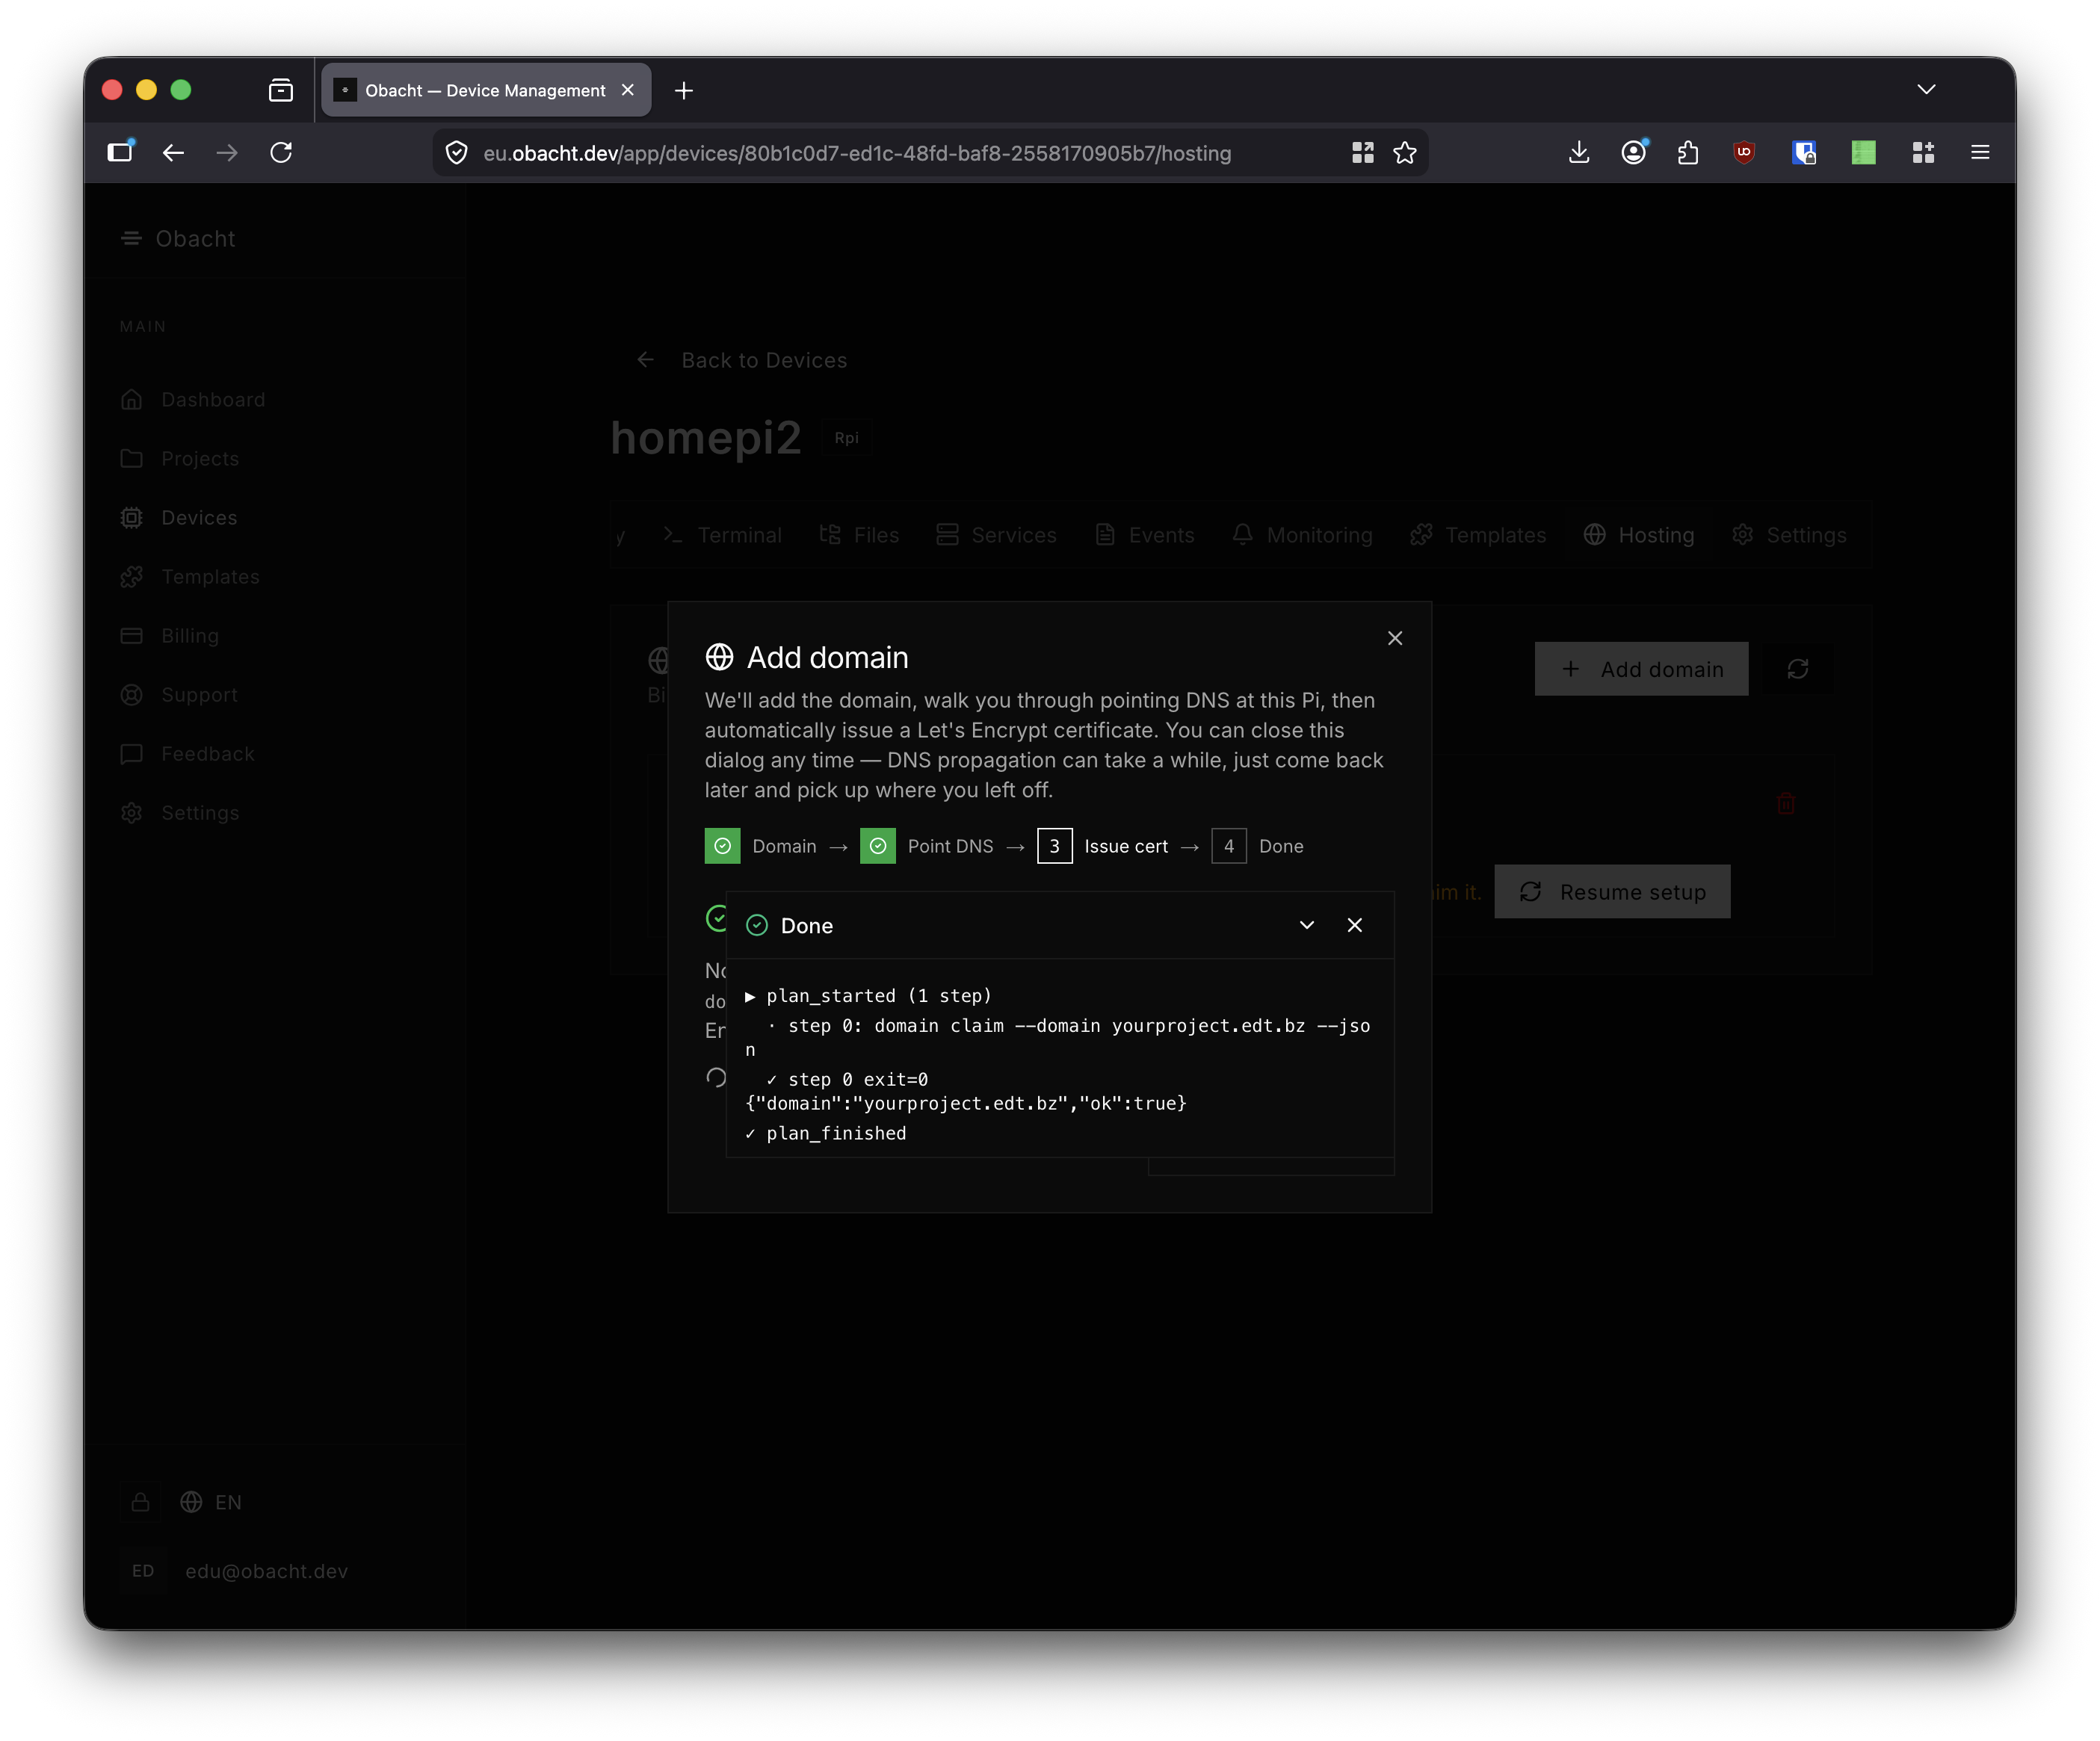Select step 3 Issue cert
This screenshot has height=1741, width=2100.
[x=1102, y=846]
